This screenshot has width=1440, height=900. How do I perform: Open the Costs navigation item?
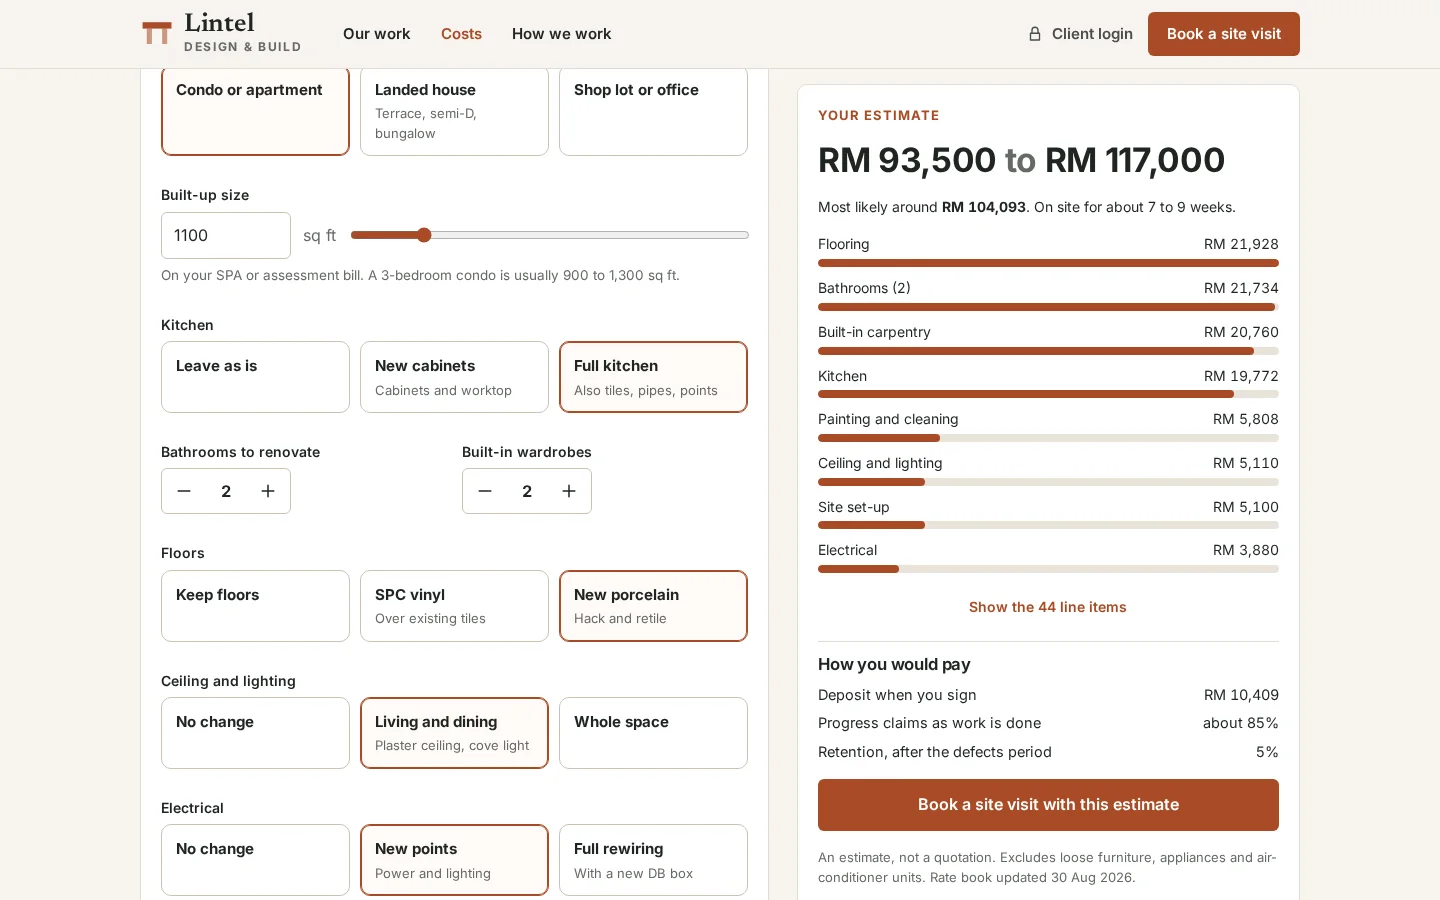pyautogui.click(x=461, y=34)
